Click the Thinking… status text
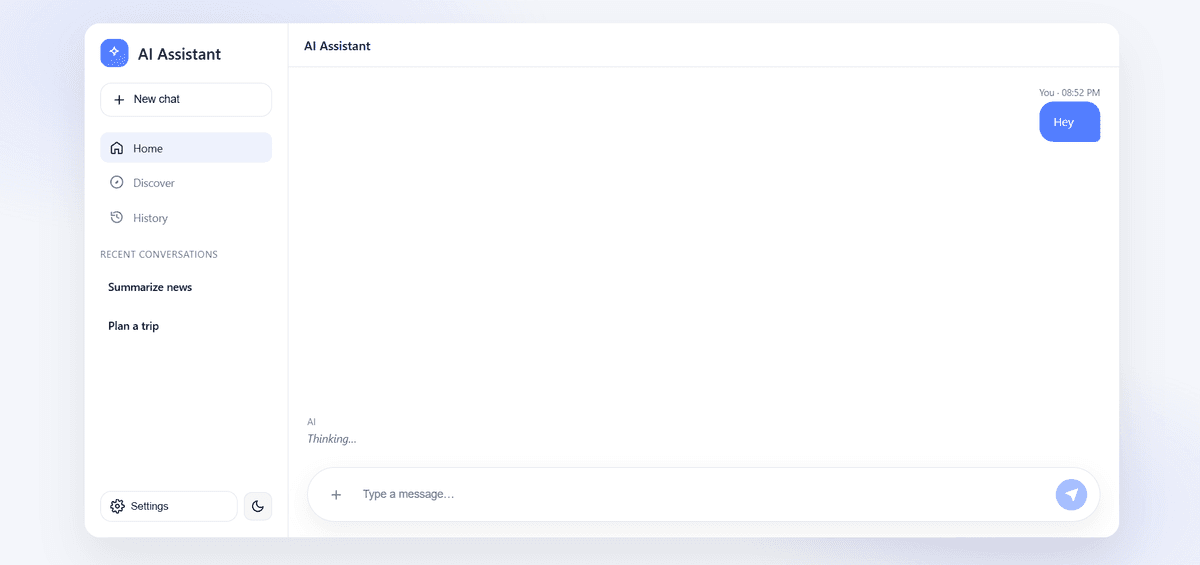This screenshot has width=1200, height=565. [x=332, y=439]
